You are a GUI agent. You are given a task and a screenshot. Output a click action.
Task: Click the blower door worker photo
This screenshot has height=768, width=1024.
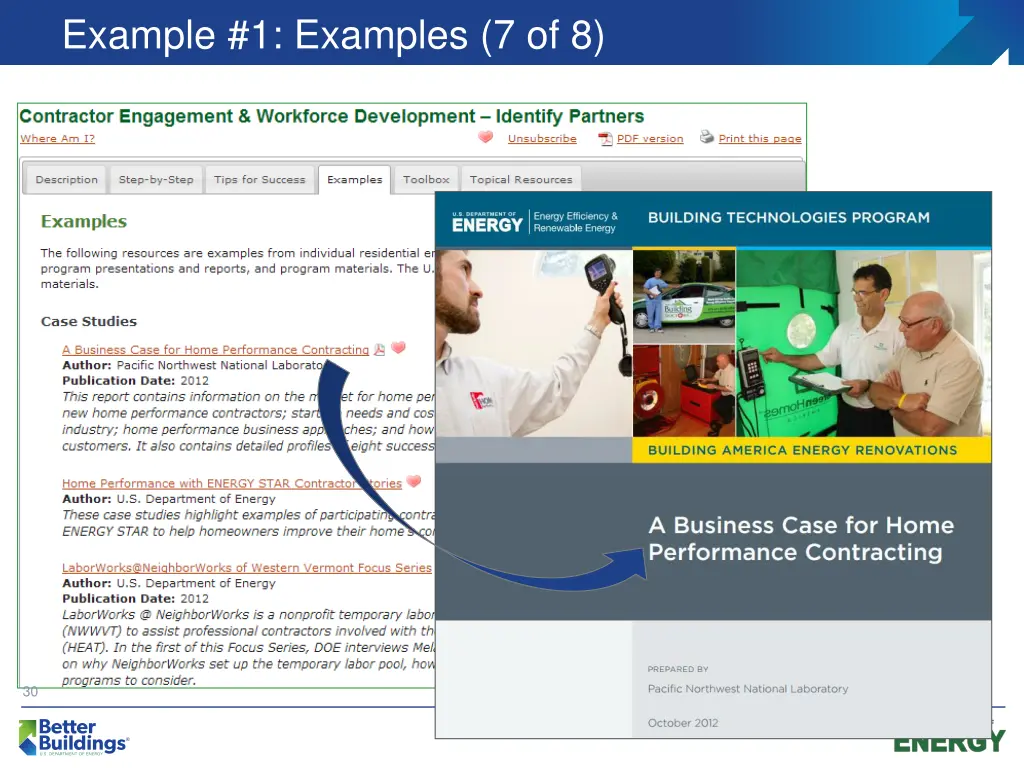[684, 391]
